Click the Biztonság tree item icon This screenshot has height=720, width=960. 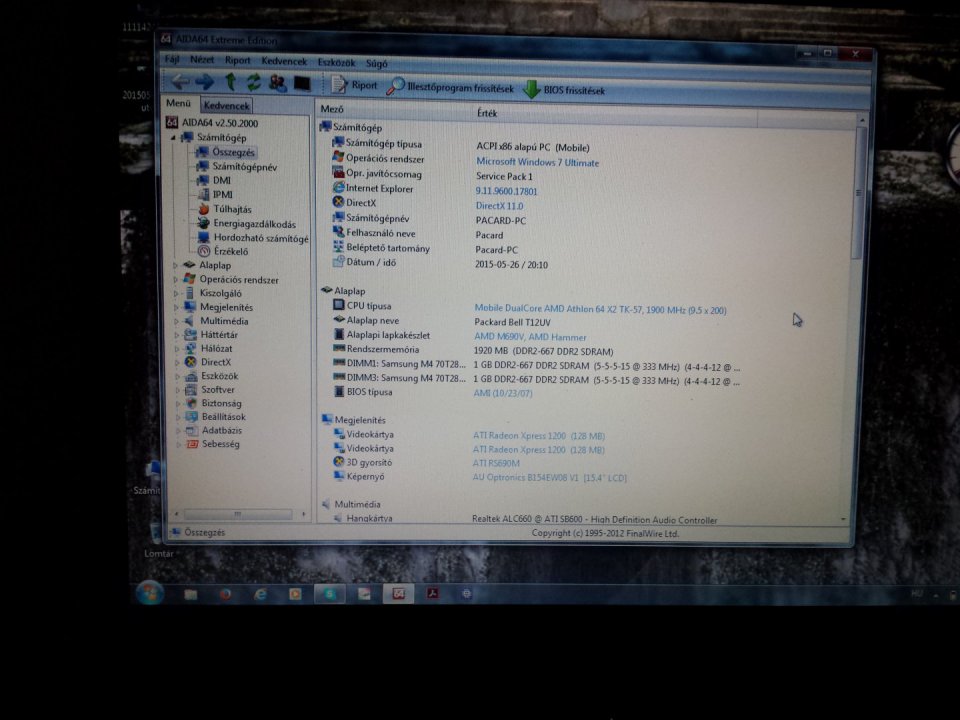pos(192,403)
